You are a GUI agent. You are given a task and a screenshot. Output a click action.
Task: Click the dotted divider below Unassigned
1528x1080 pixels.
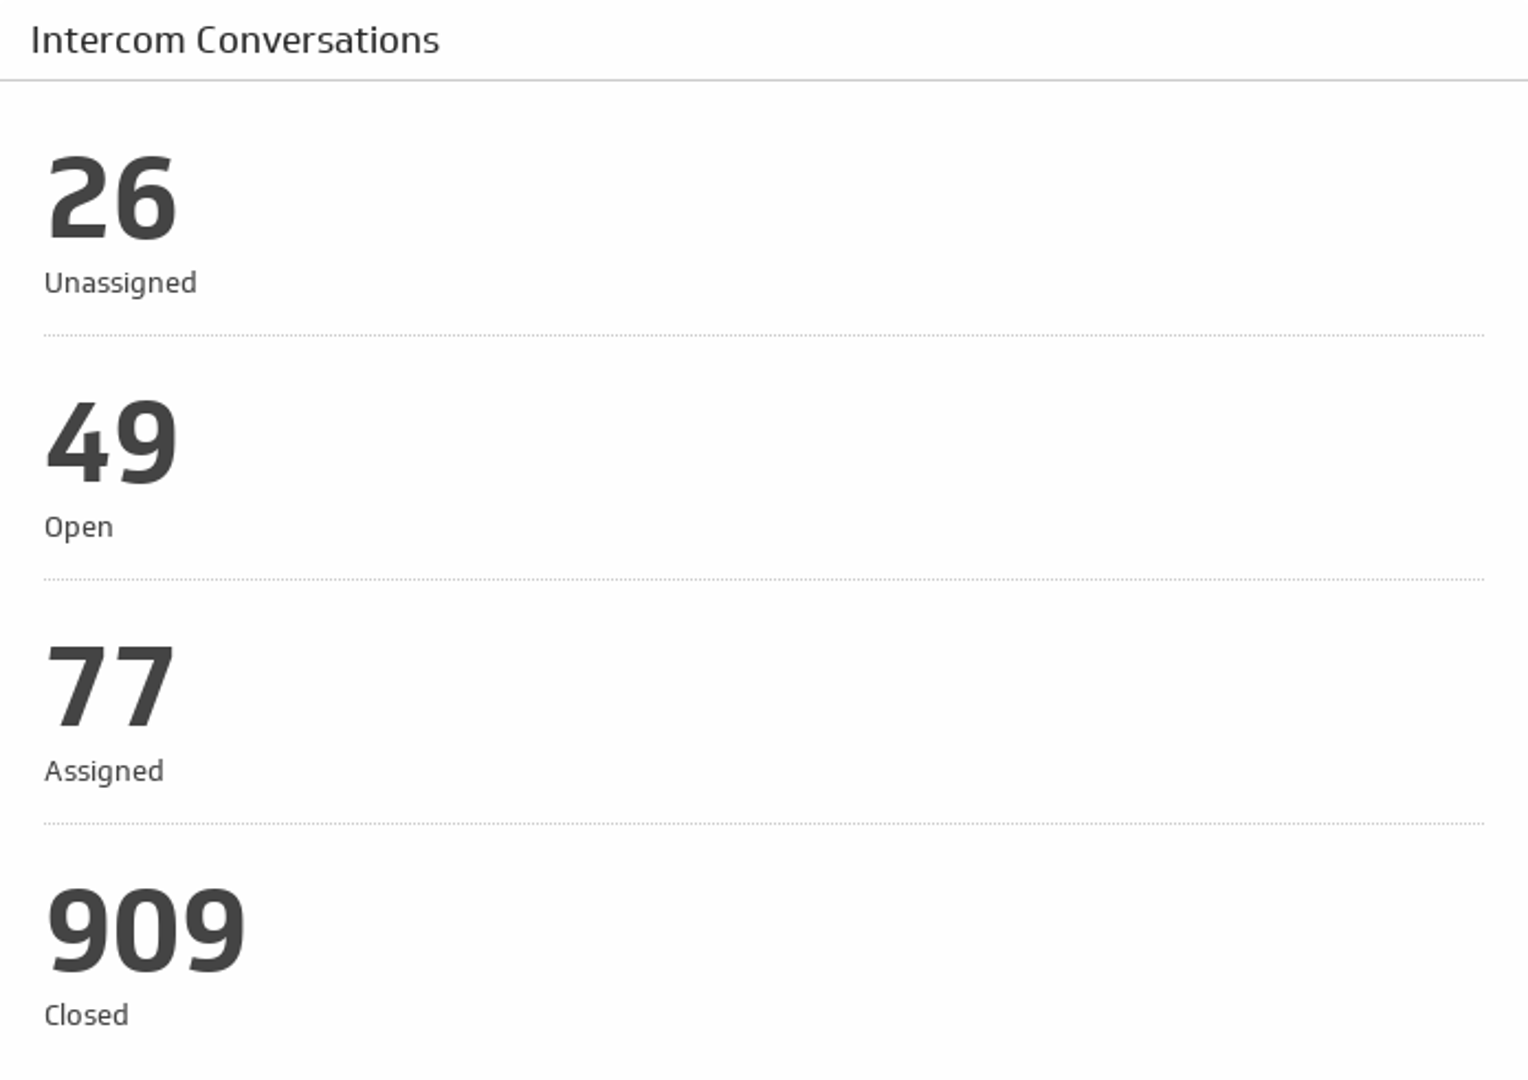pos(764,336)
